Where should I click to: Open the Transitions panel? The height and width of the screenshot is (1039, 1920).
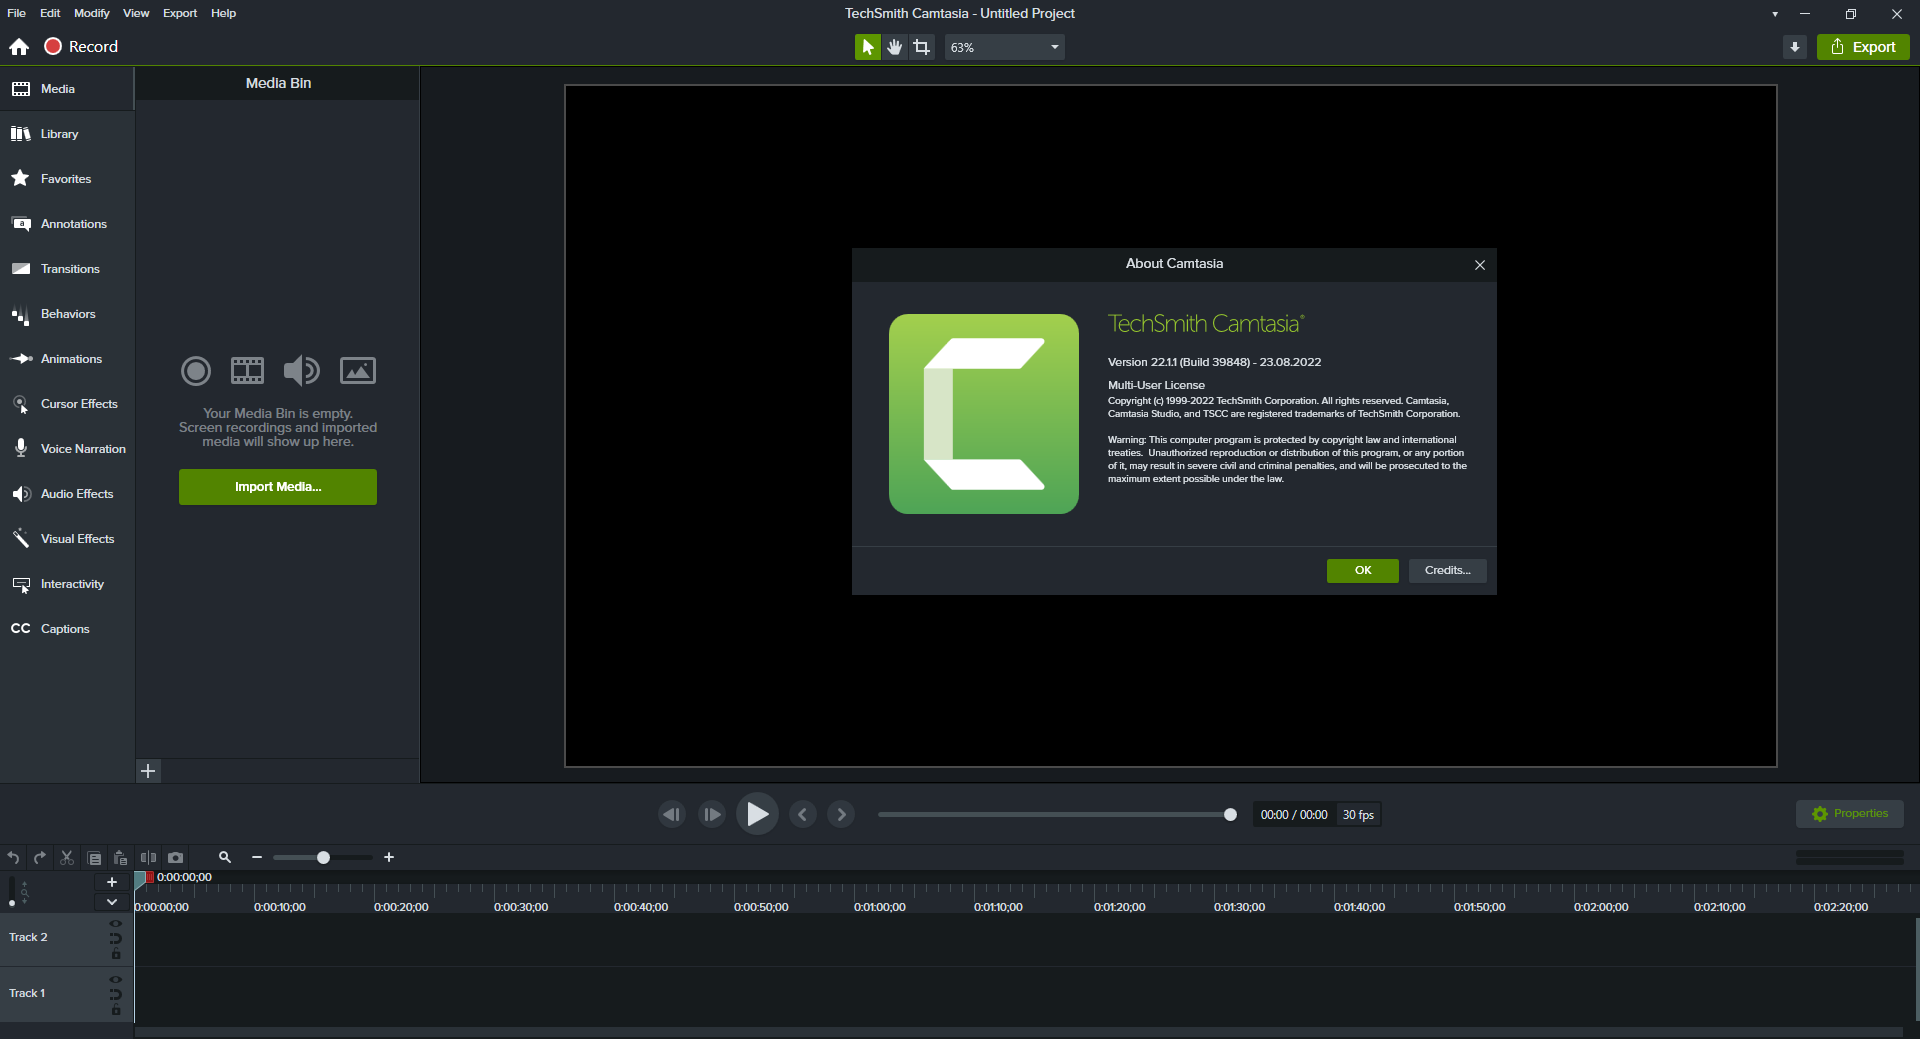click(x=67, y=269)
